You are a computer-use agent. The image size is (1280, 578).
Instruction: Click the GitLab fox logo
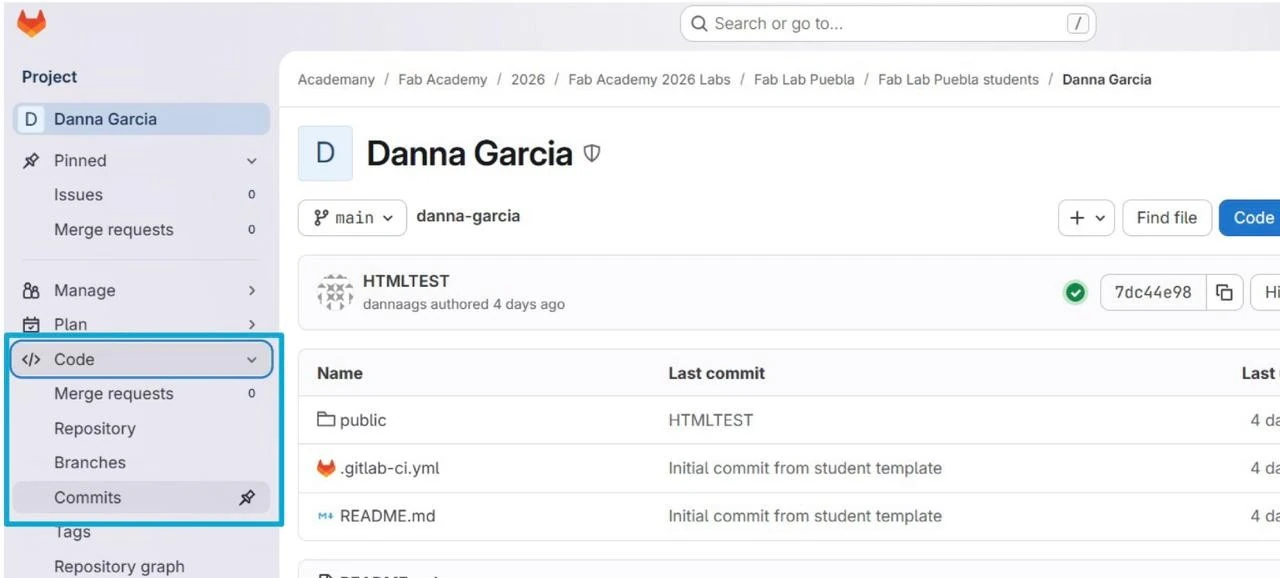tap(32, 24)
